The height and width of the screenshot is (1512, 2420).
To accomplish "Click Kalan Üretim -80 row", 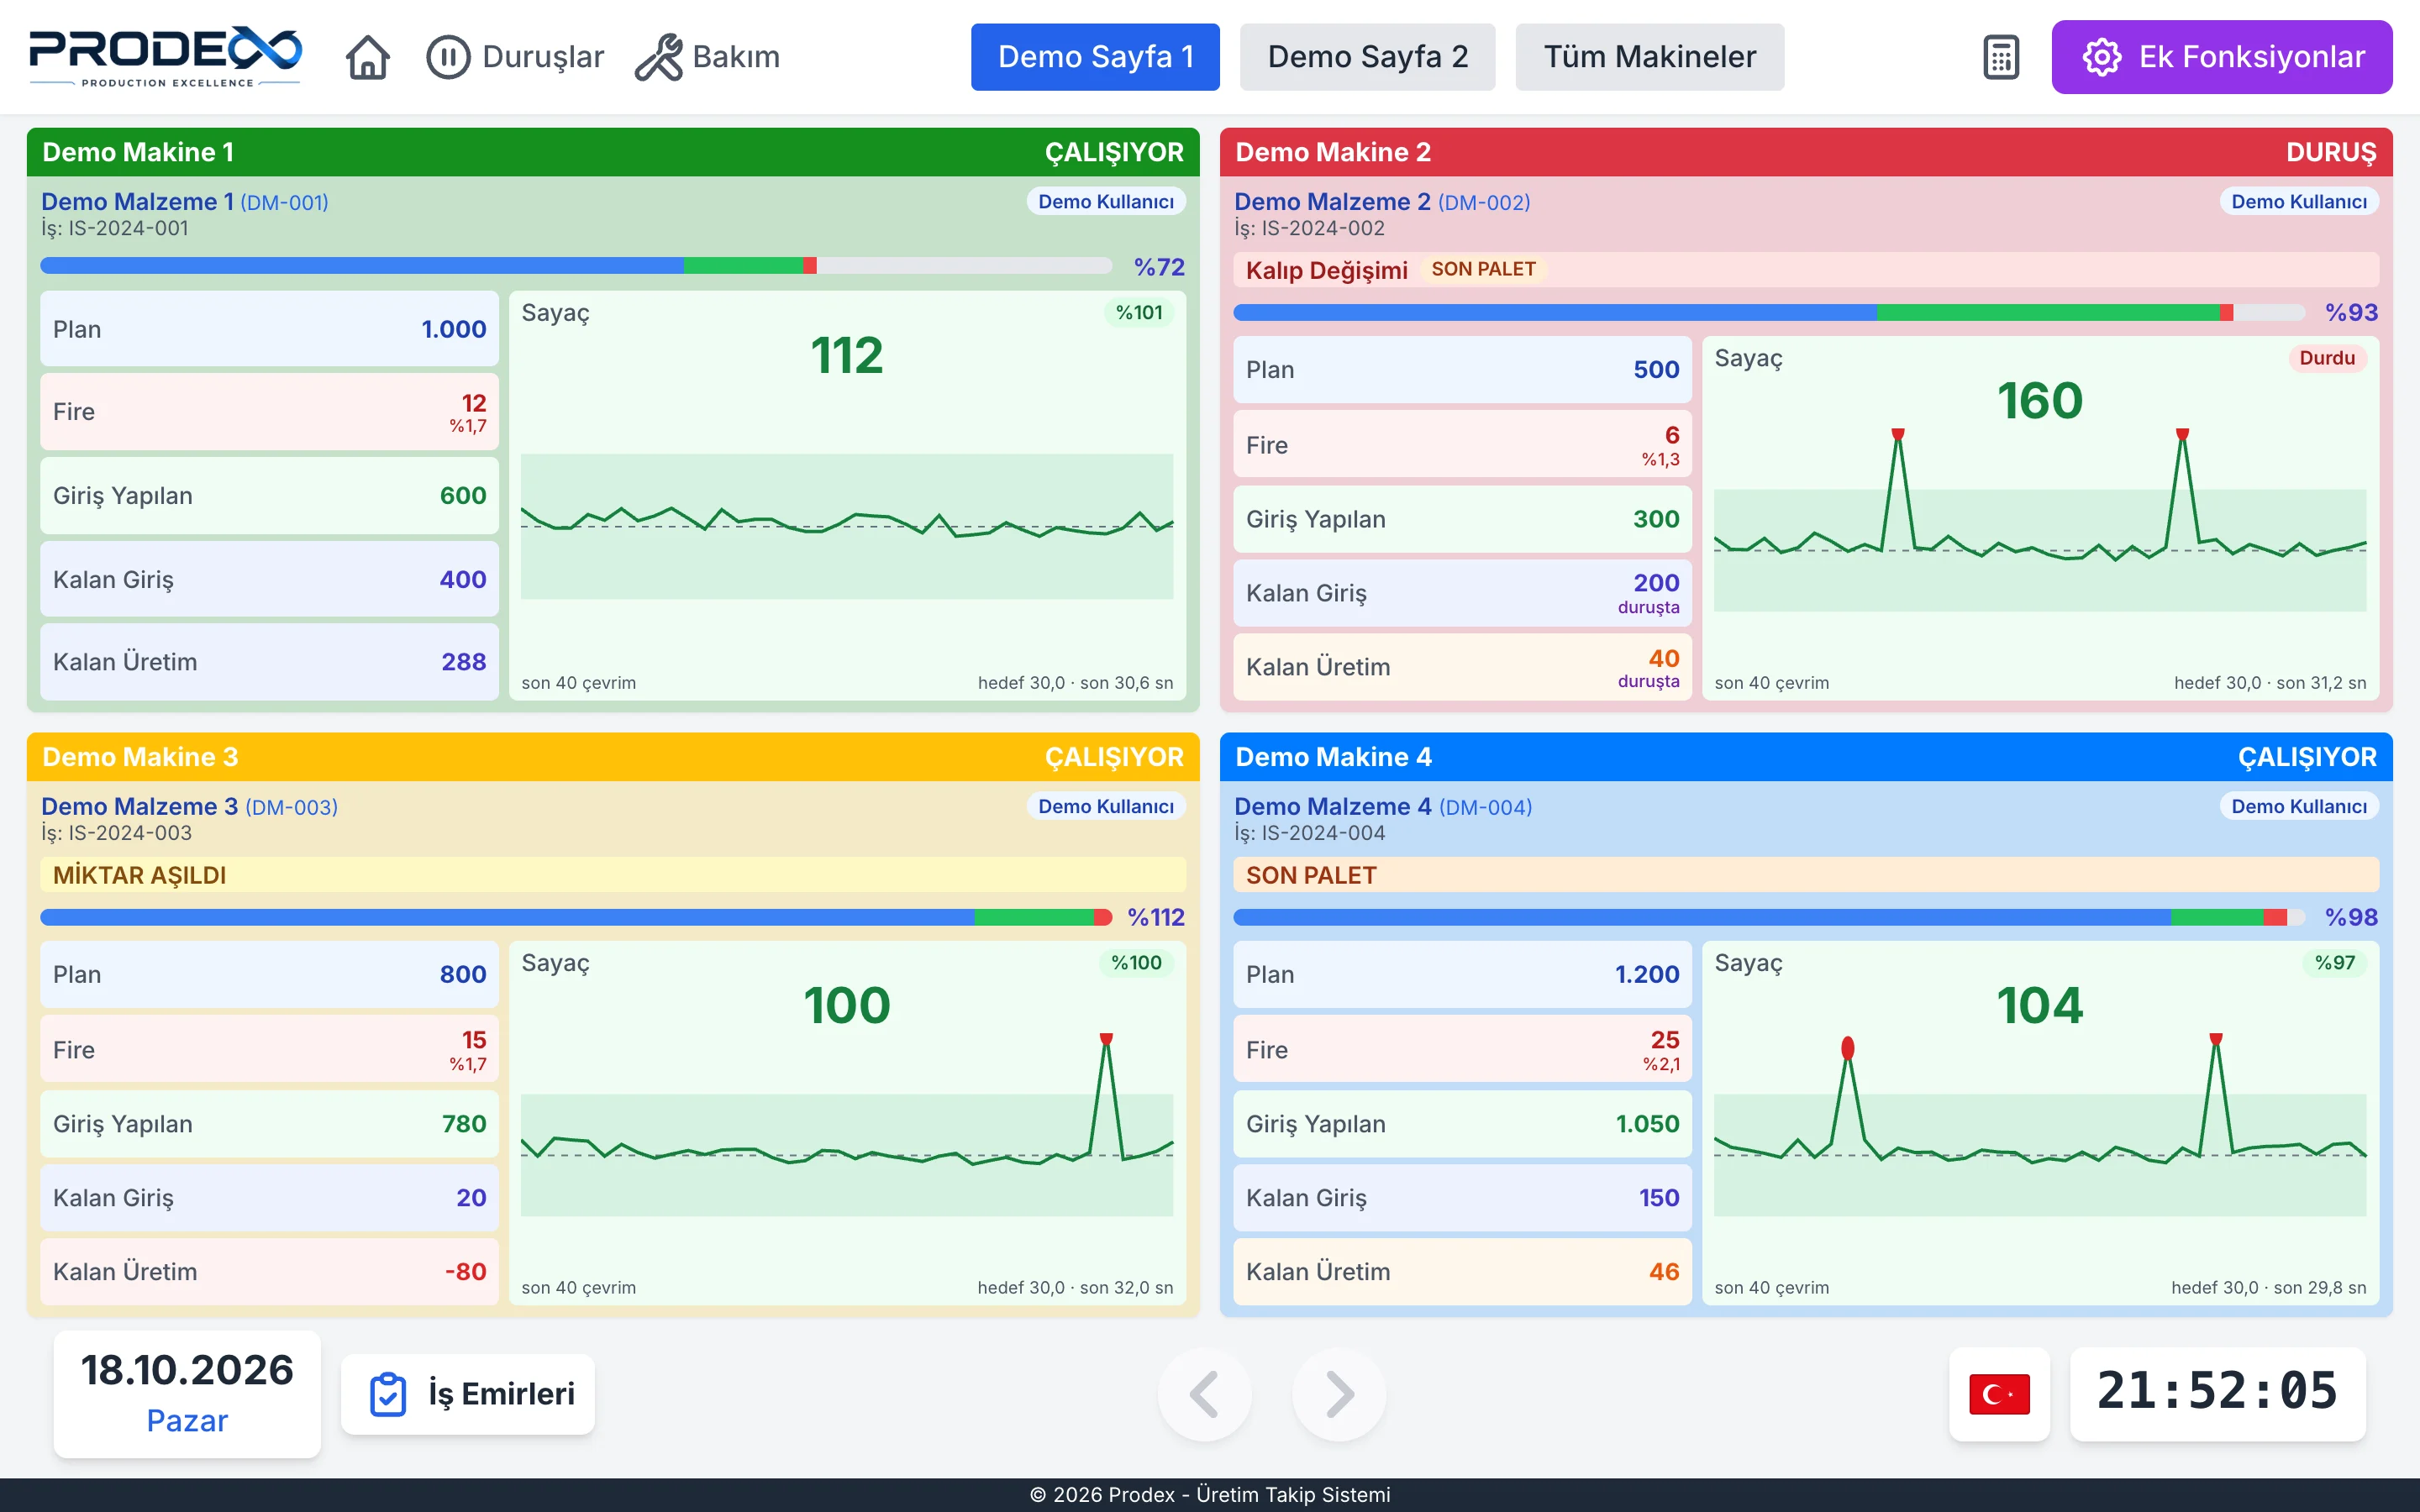I will pyautogui.click(x=269, y=1272).
